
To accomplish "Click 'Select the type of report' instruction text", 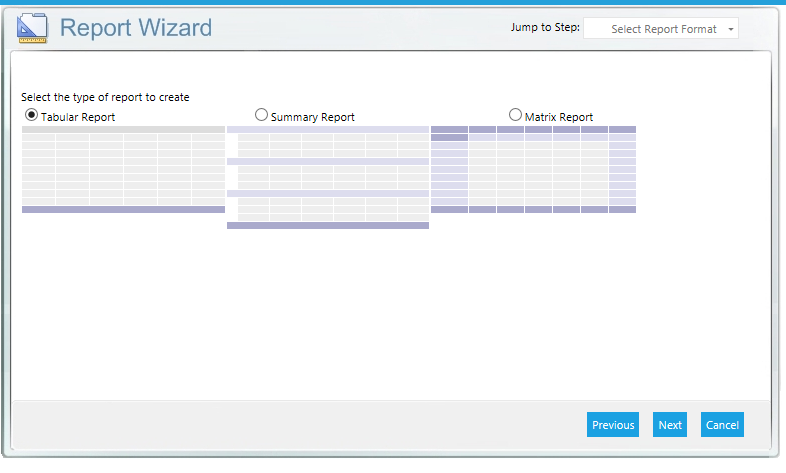I will click(x=105, y=98).
